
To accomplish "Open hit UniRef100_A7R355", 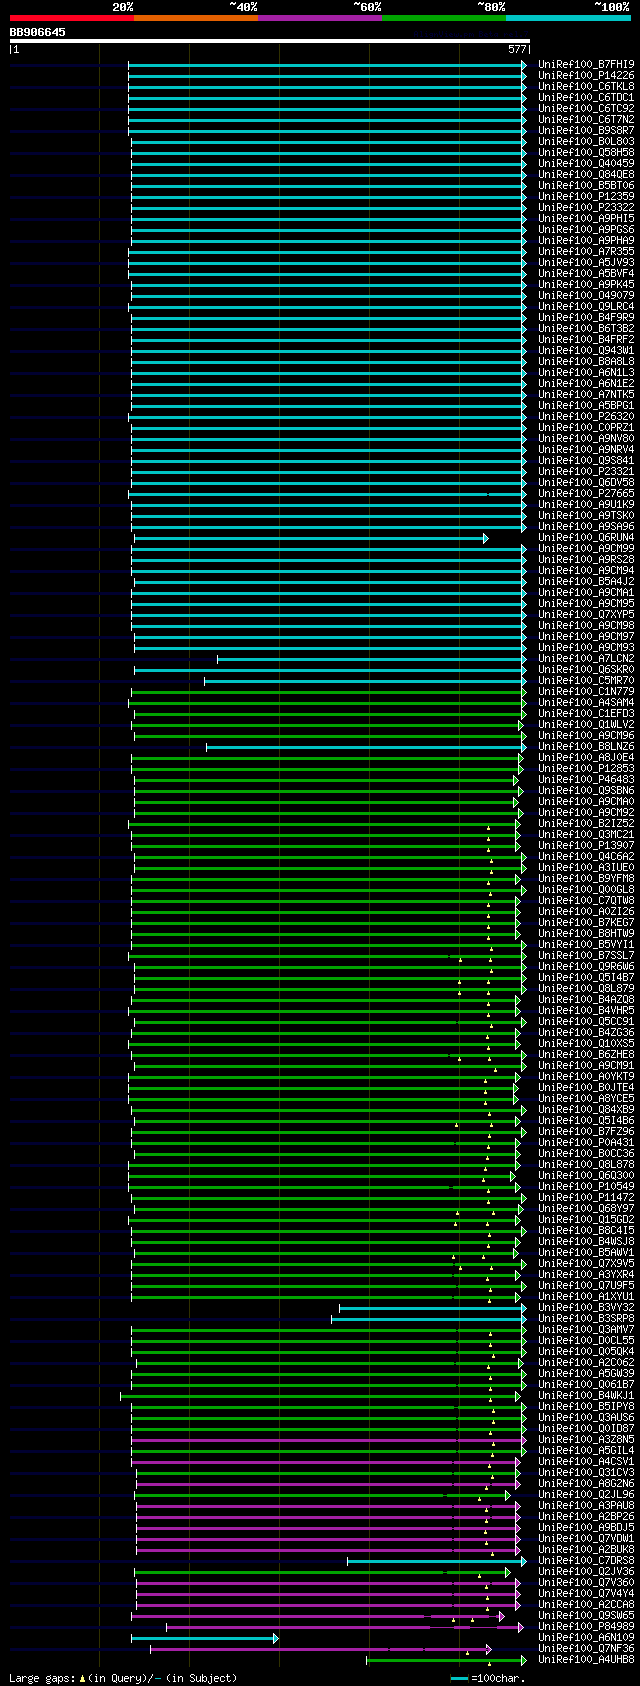I will (586, 251).
